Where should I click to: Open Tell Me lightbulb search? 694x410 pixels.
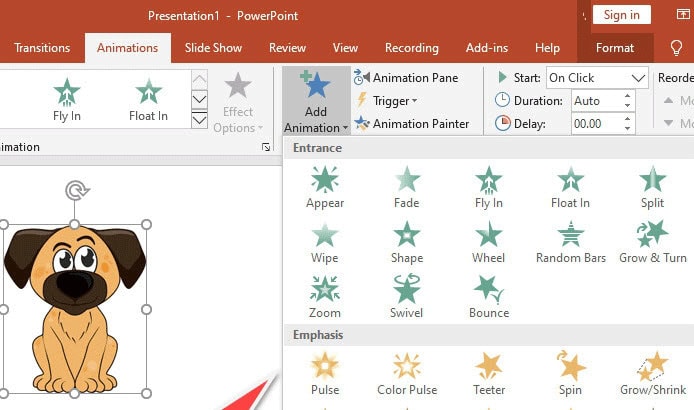(x=676, y=48)
